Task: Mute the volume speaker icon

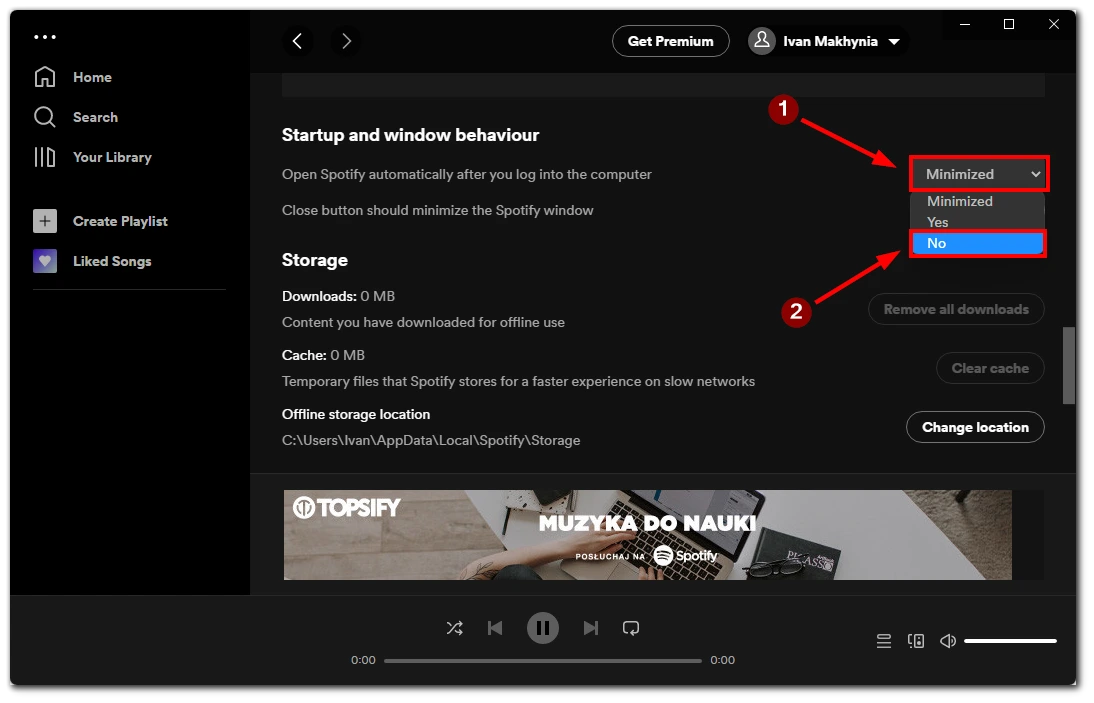Action: click(947, 641)
